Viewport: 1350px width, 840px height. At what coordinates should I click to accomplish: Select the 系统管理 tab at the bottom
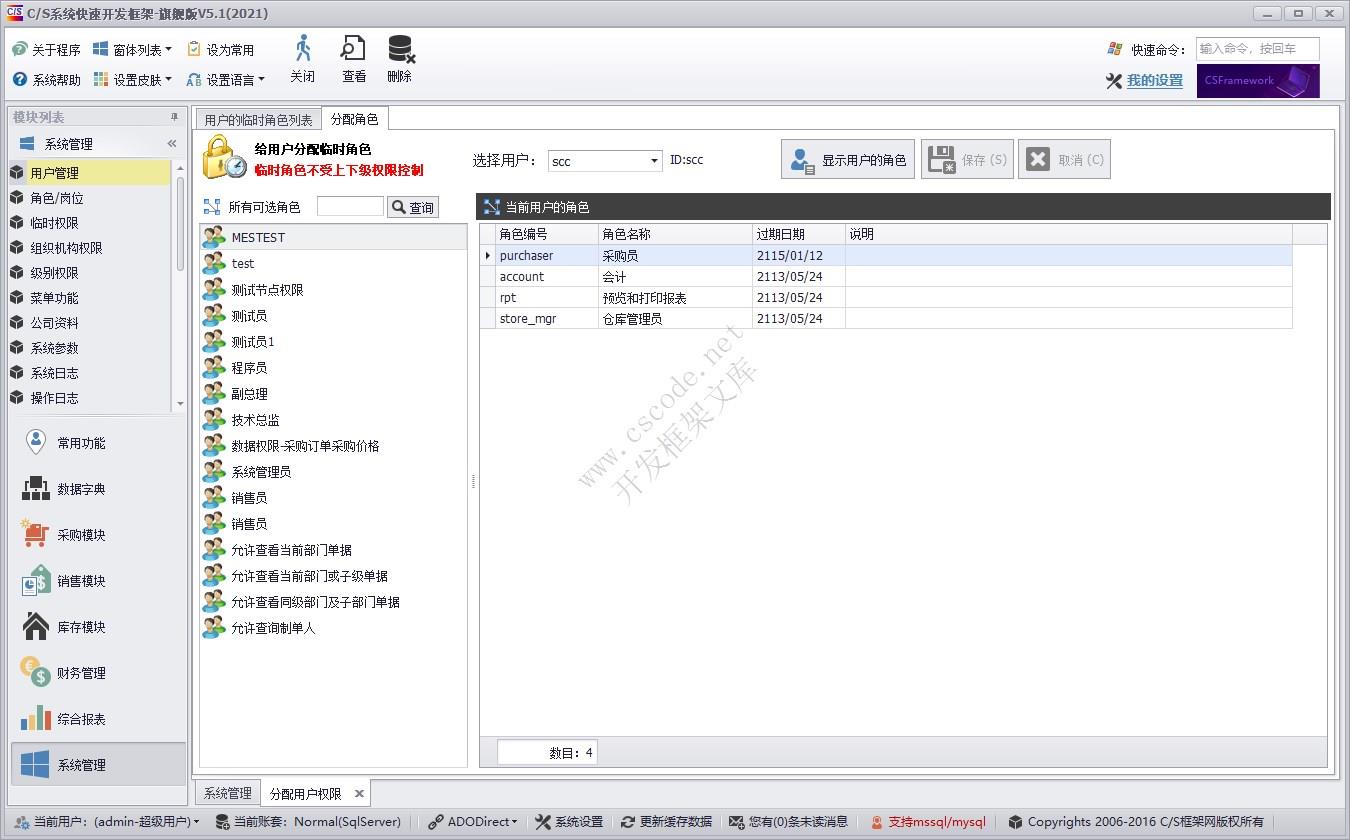point(227,792)
